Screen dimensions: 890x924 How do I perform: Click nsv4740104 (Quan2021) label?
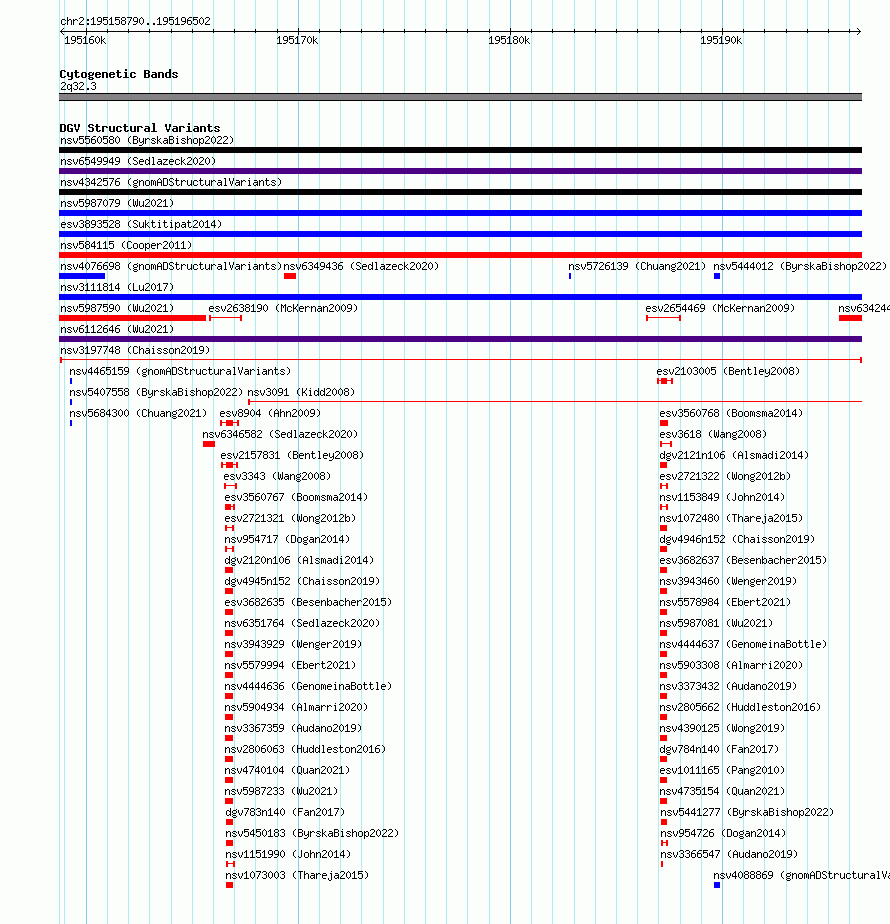288,770
